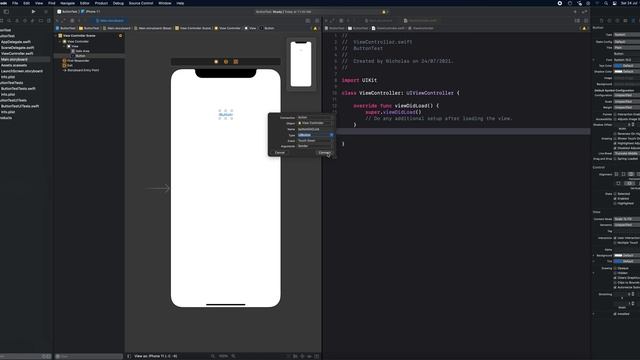Toggle Multiple Touch checkbox in inspector

tap(615, 243)
